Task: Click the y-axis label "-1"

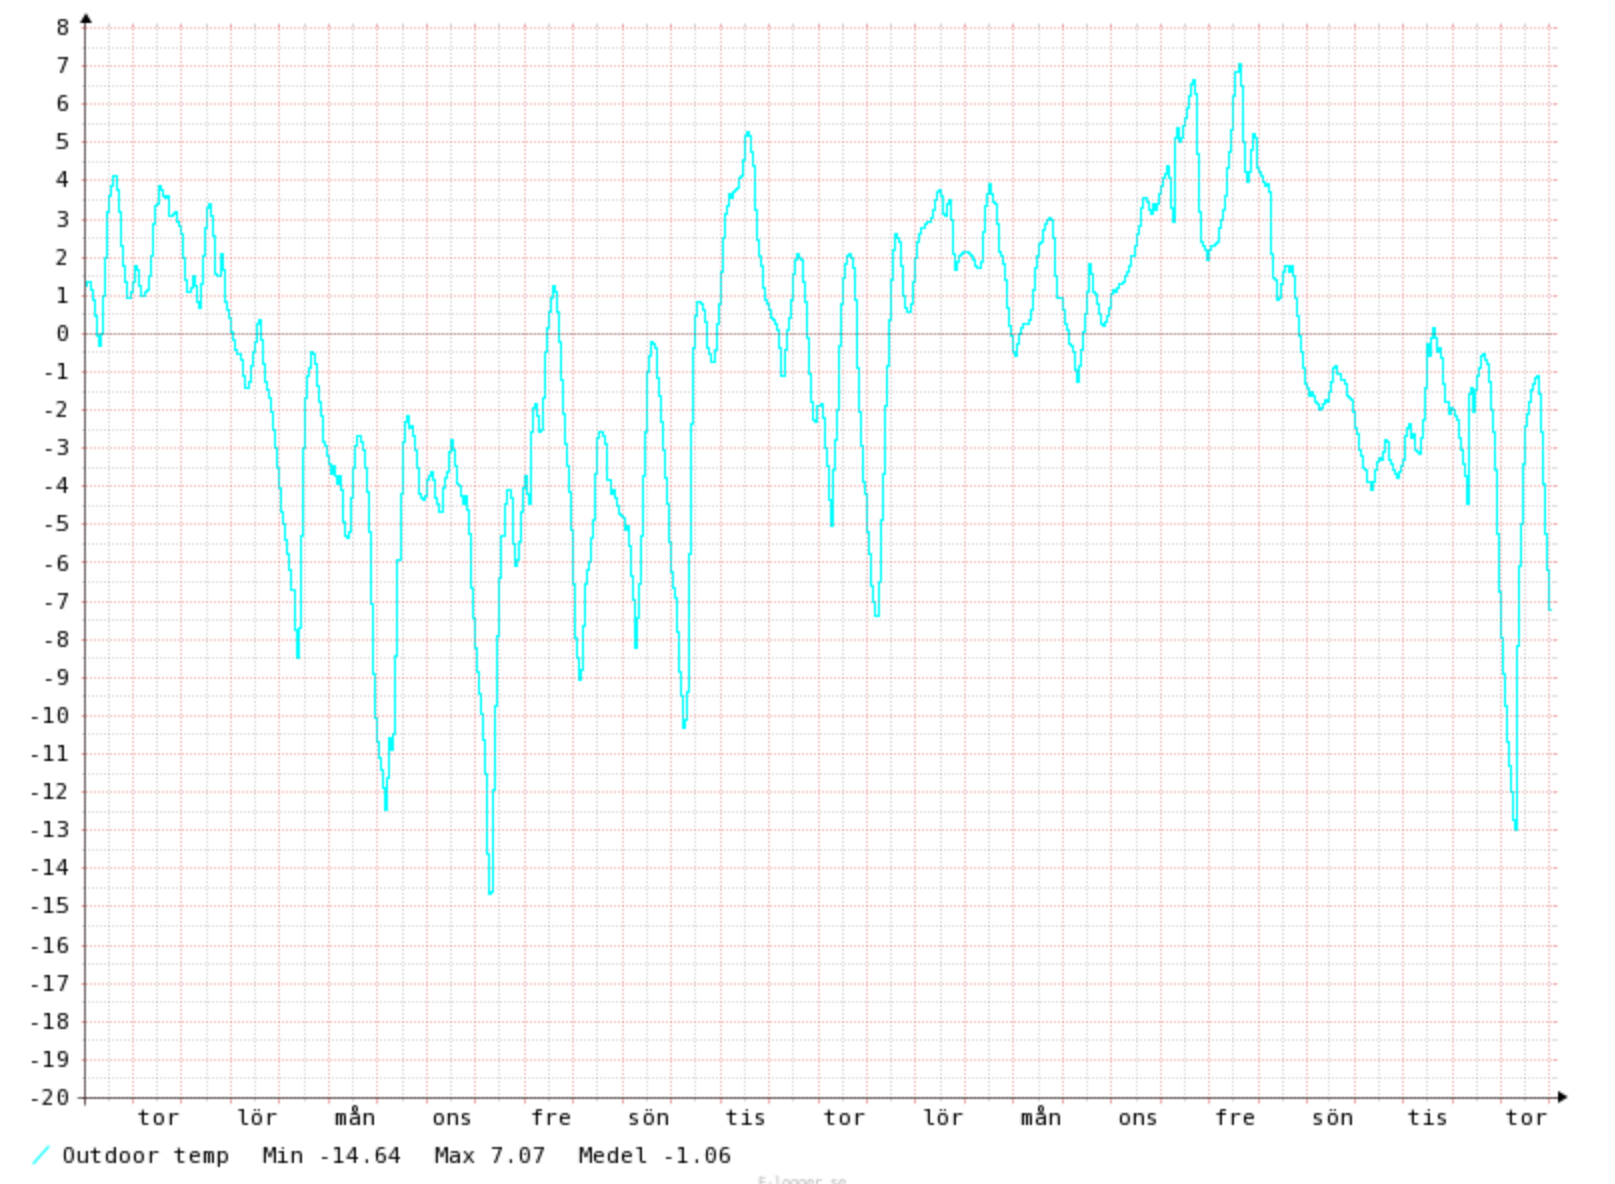Action: 56,372
